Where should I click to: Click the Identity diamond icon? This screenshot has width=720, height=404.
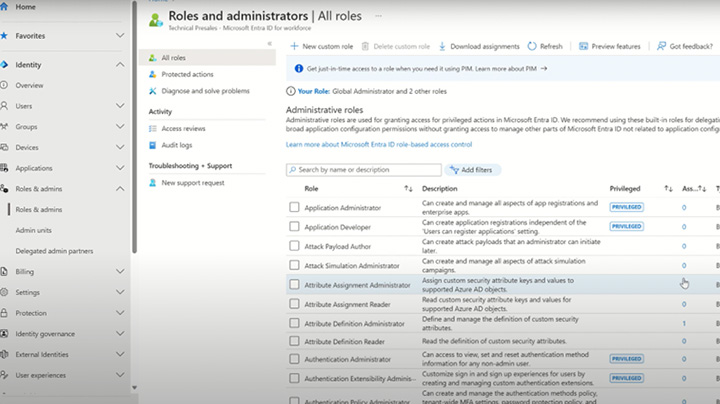(x=4, y=65)
